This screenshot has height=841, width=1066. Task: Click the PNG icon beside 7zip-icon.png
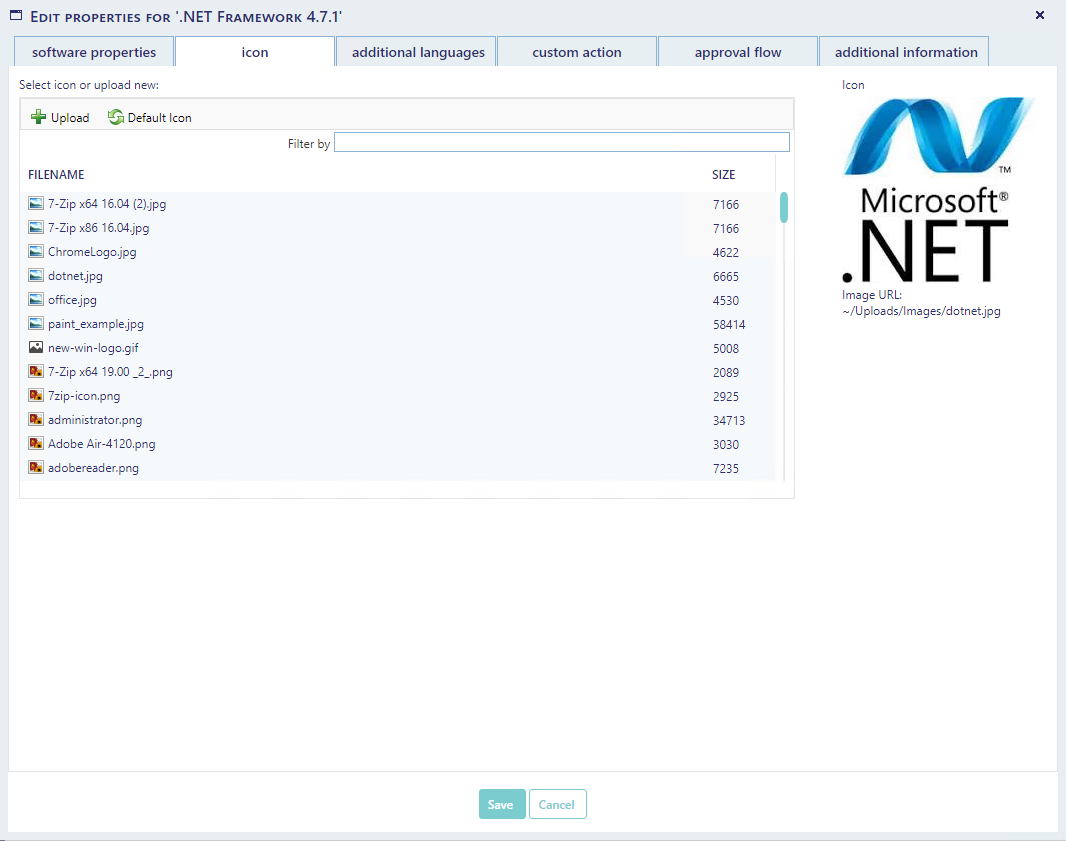36,396
